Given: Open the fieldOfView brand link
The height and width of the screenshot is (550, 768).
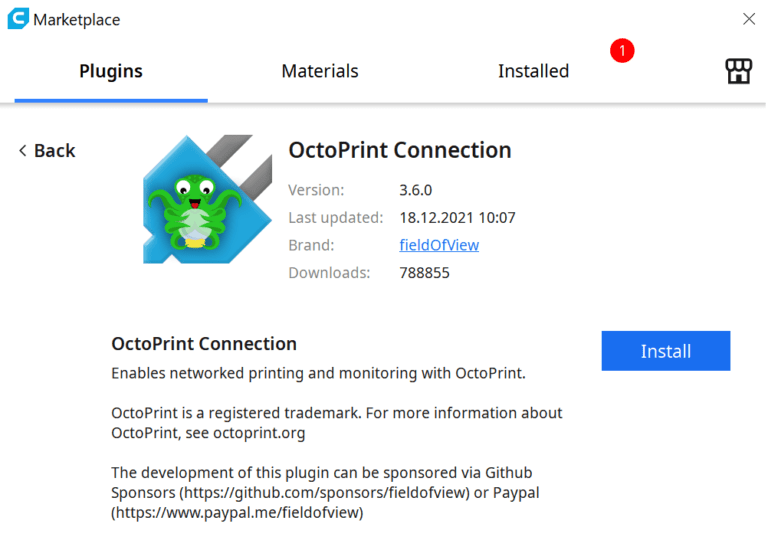Looking at the screenshot, I should (x=439, y=245).
